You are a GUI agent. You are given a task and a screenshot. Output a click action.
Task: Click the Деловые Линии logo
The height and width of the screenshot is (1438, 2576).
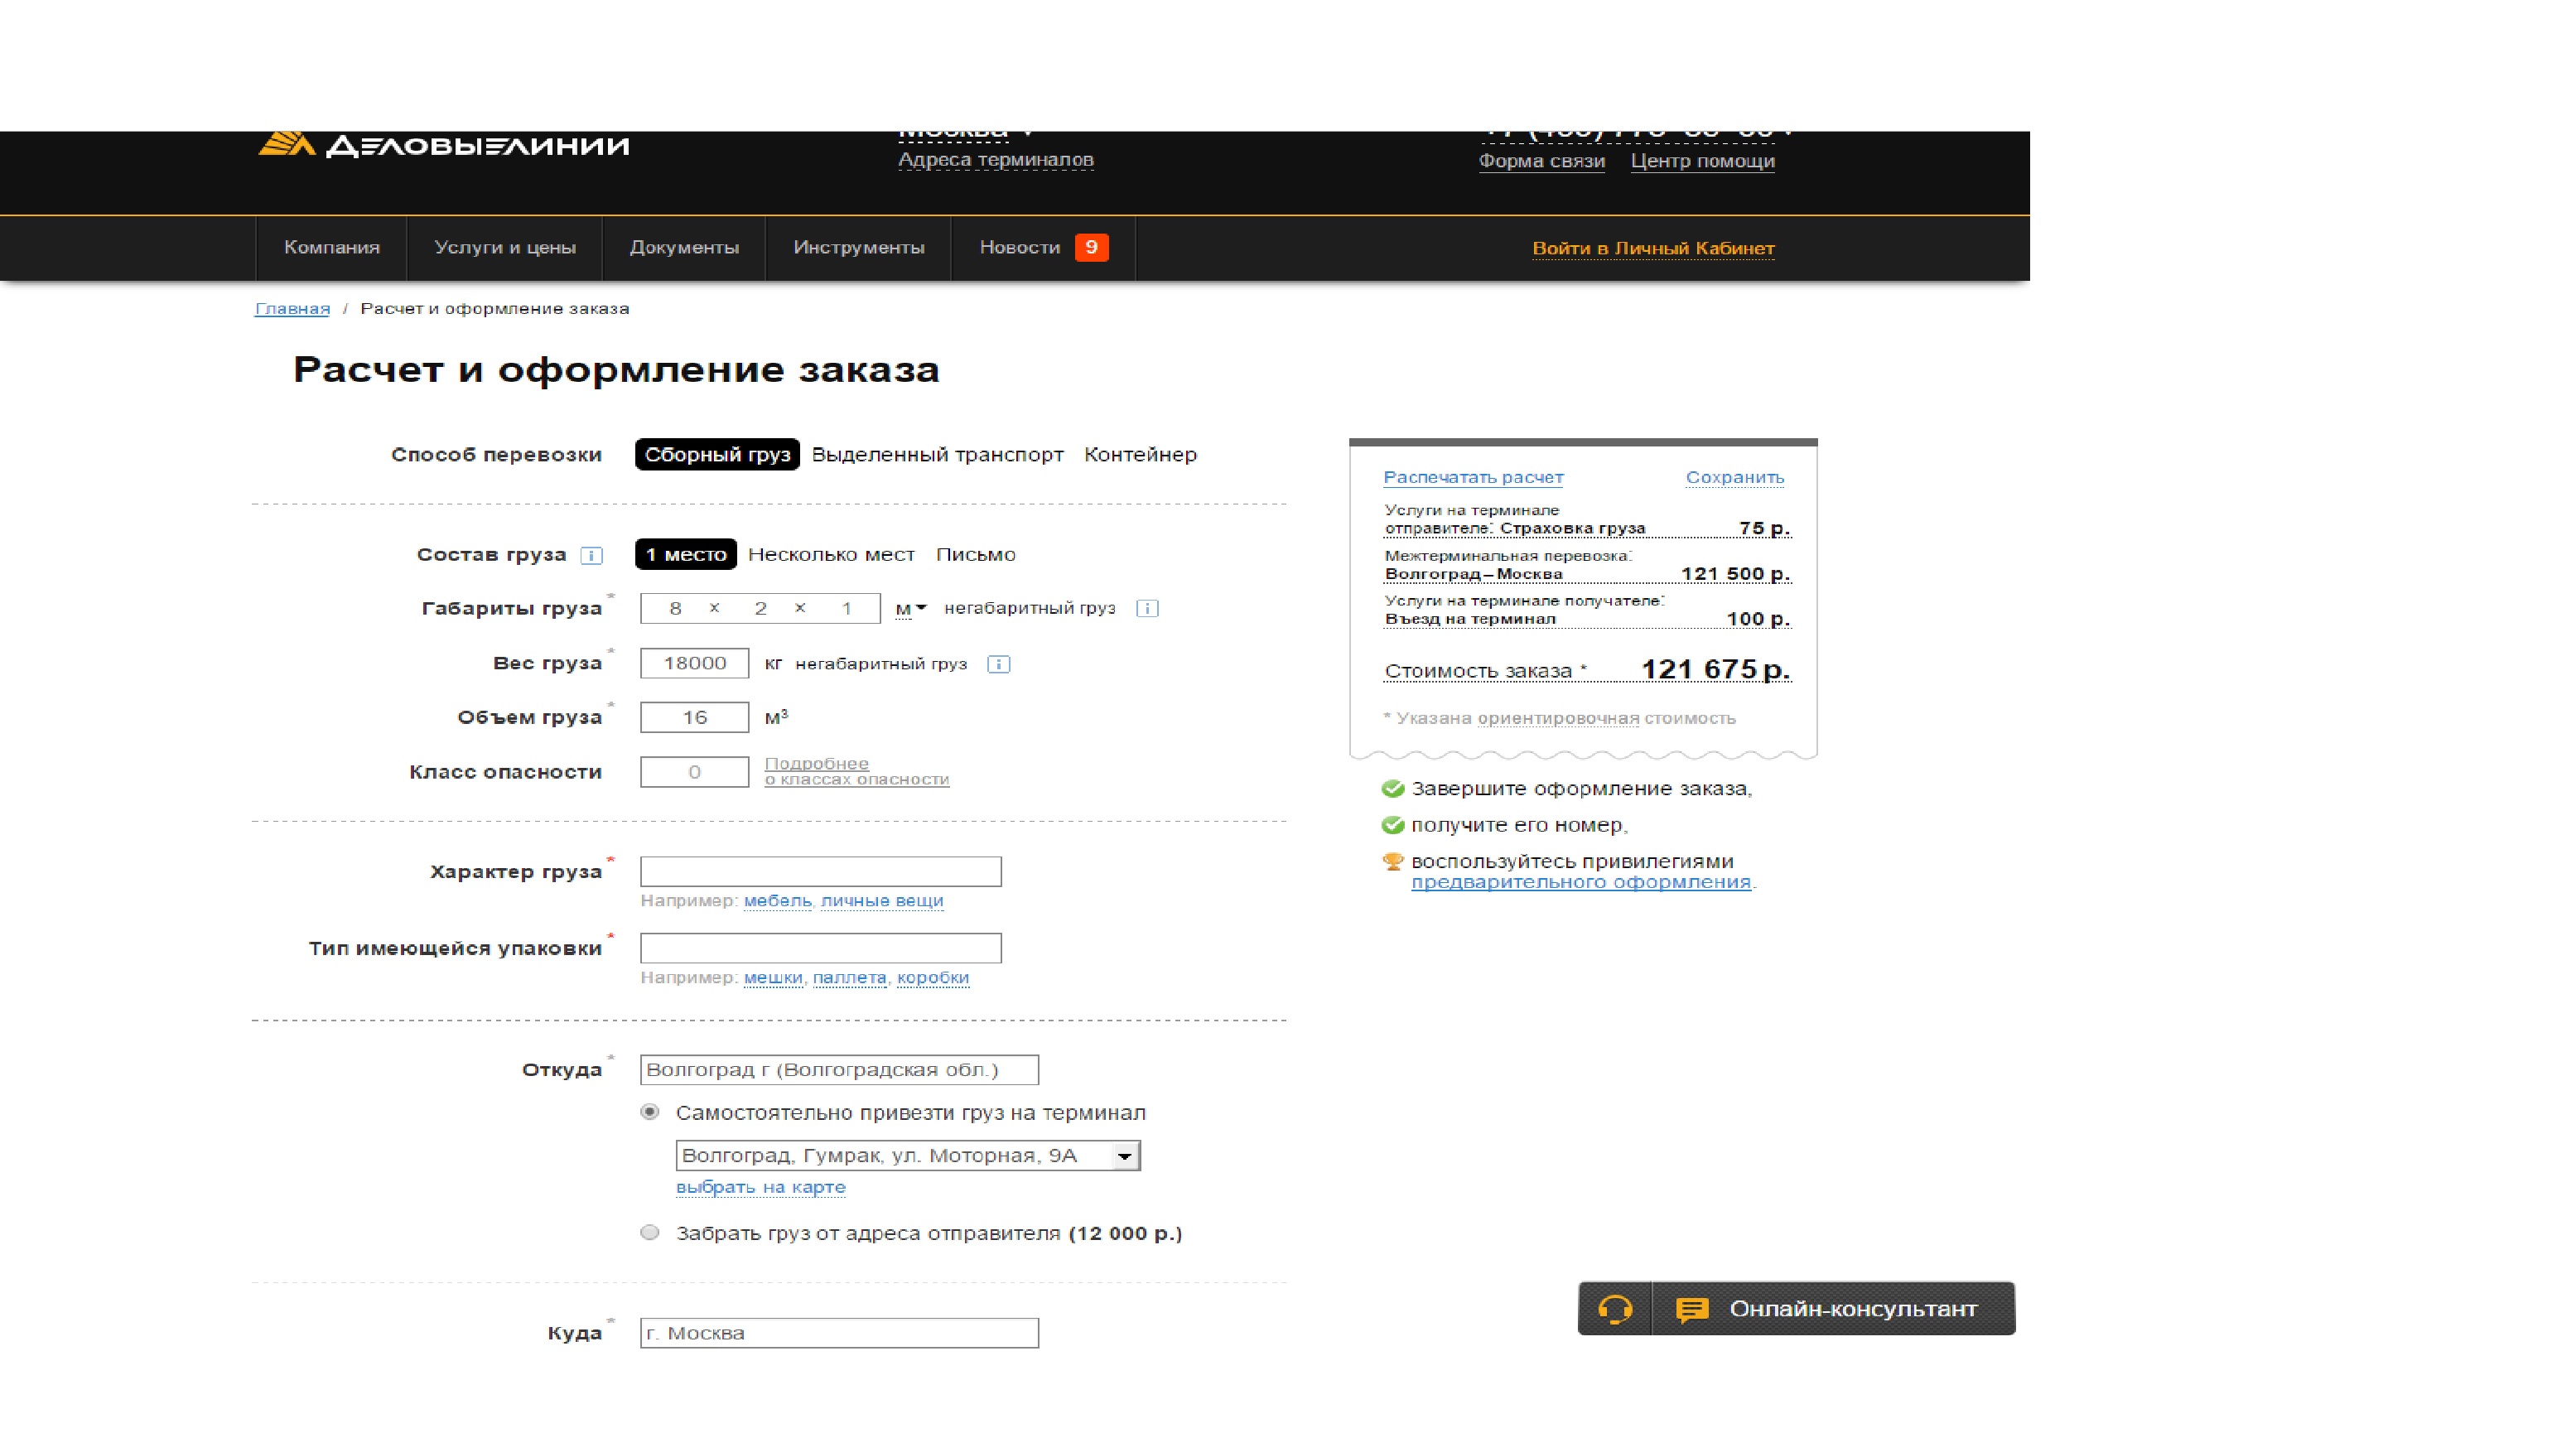444,146
